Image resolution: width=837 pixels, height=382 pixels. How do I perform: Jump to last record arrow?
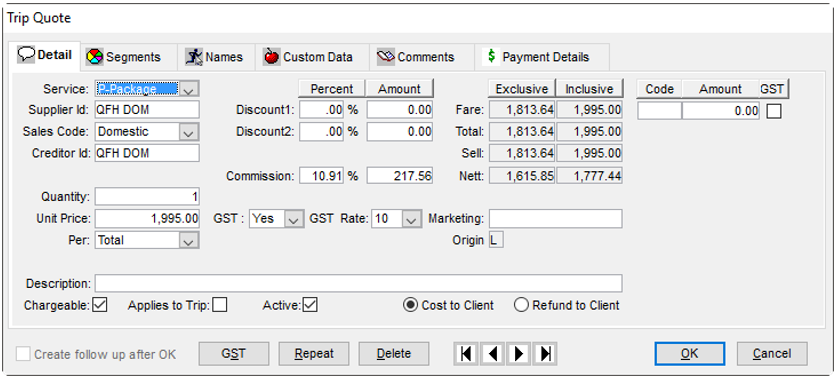[x=545, y=354]
